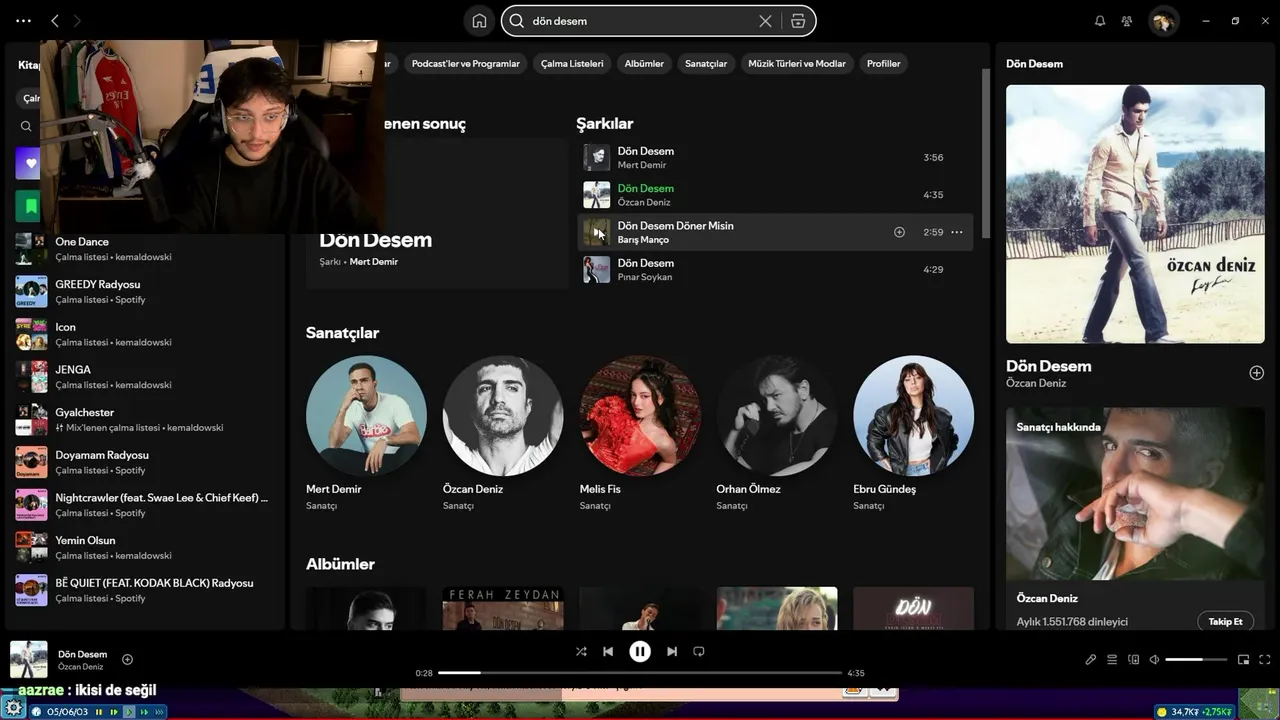The width and height of the screenshot is (1280, 720).
Task: Switch to Albümler filter
Action: (644, 63)
